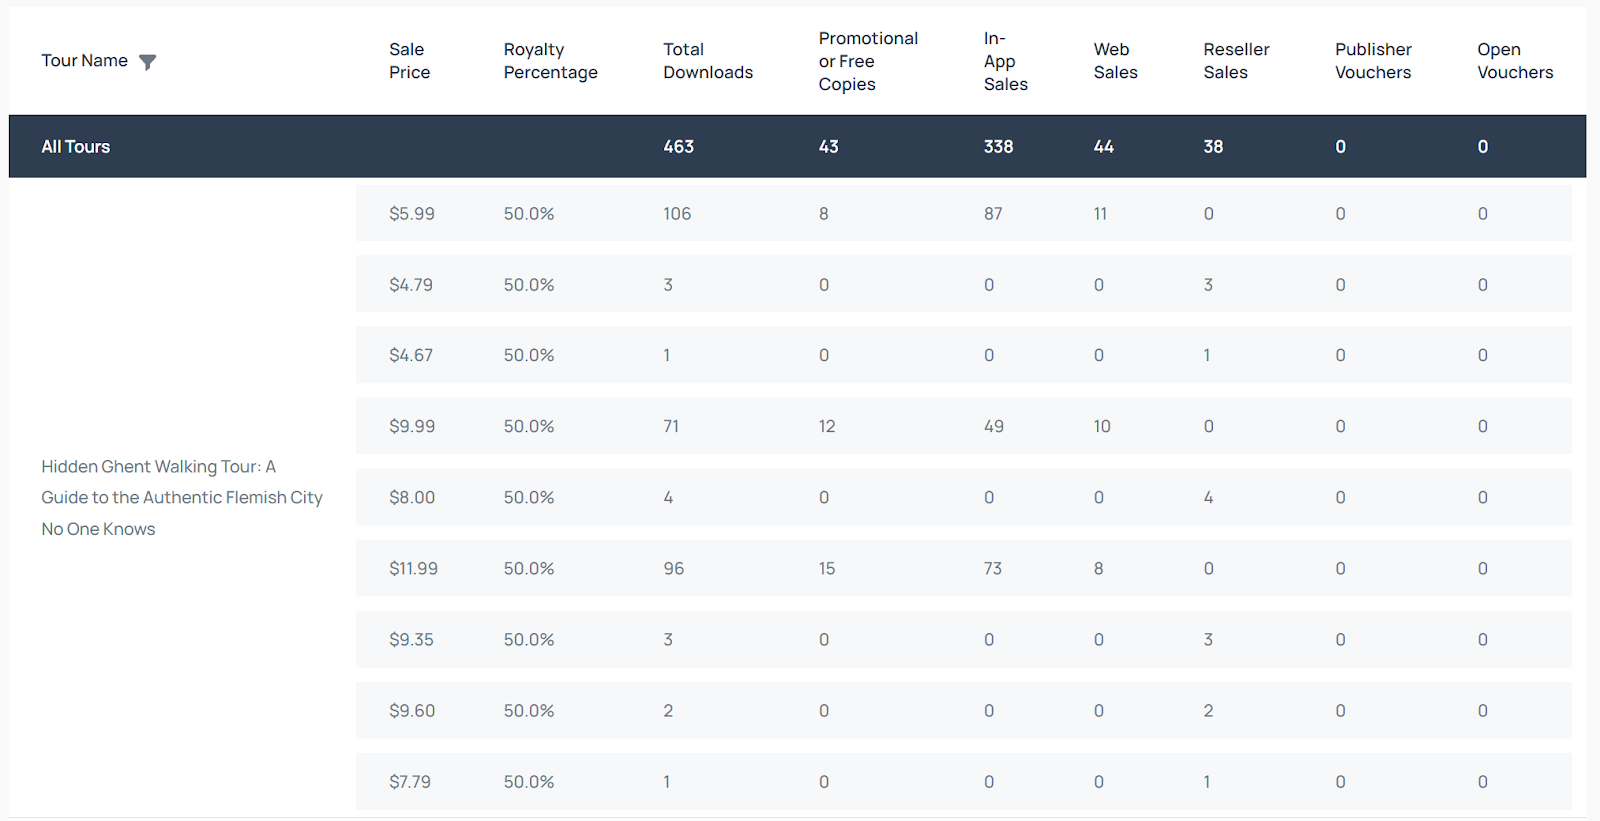Viewport: 1600px width, 821px height.
Task: Click the $7.79 sale price cell
Action: [410, 782]
